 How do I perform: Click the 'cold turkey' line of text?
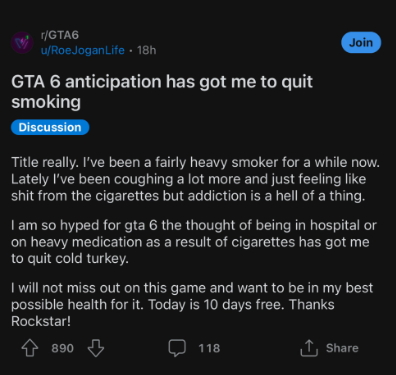tap(70, 259)
